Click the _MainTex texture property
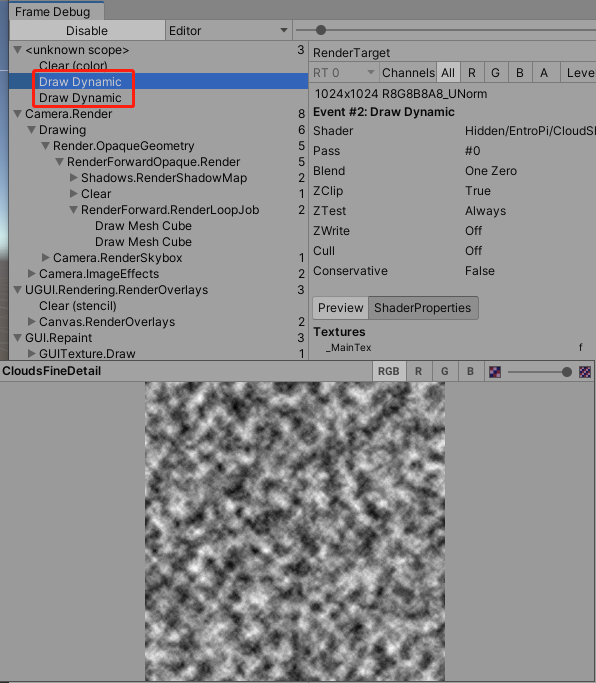The image size is (596, 683). 349,348
